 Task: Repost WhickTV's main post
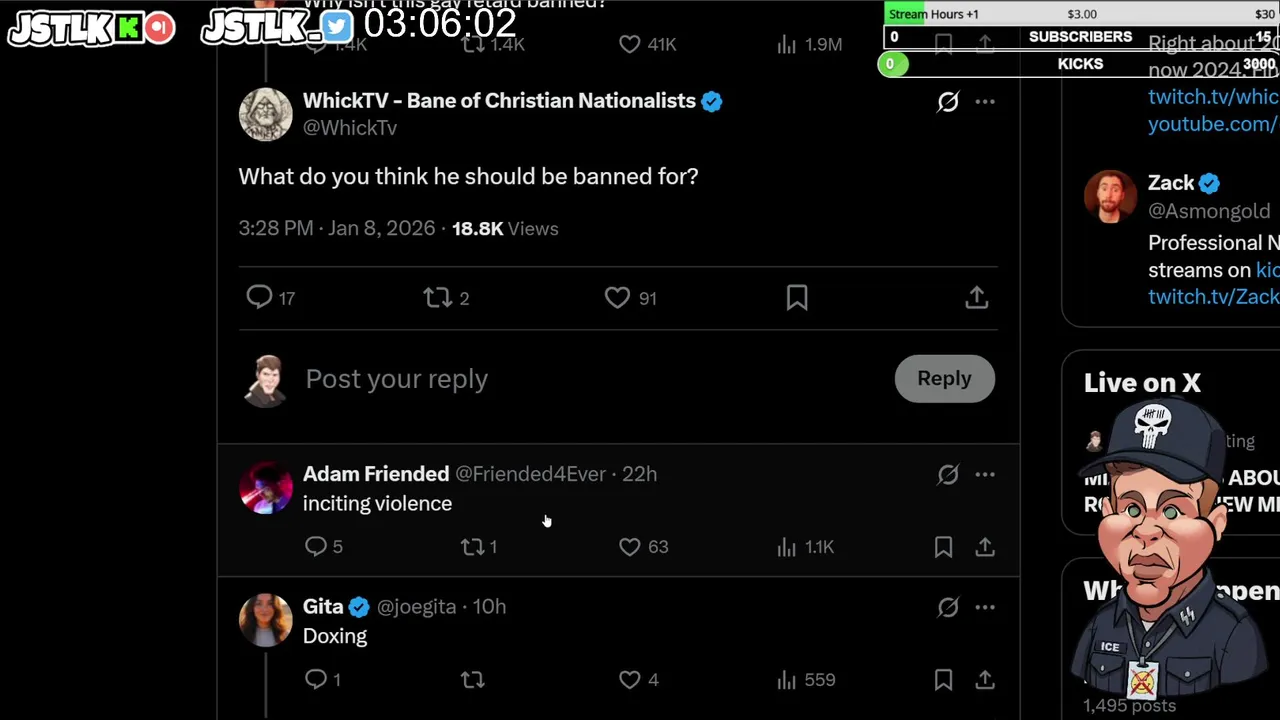tap(437, 297)
